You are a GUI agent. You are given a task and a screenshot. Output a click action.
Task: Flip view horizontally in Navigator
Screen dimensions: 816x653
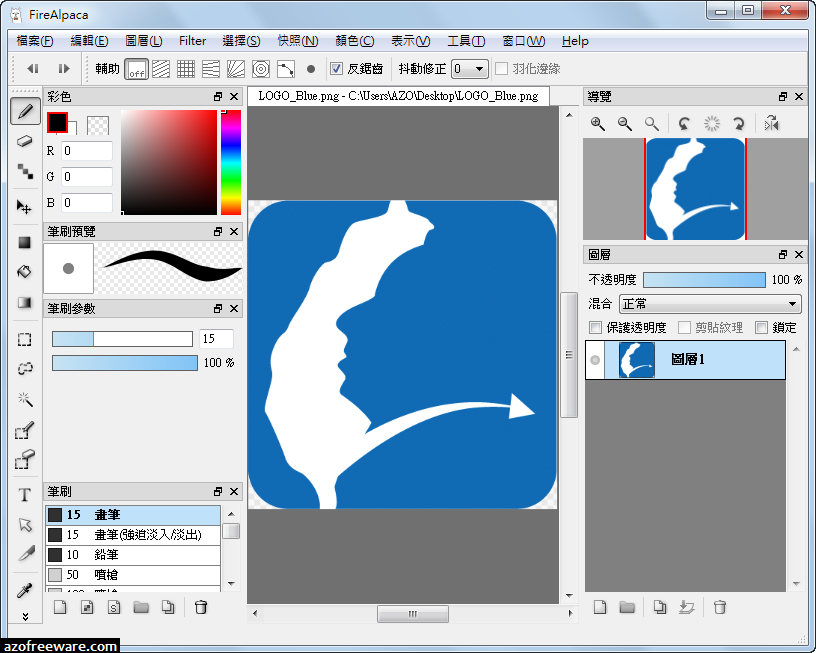(x=771, y=124)
